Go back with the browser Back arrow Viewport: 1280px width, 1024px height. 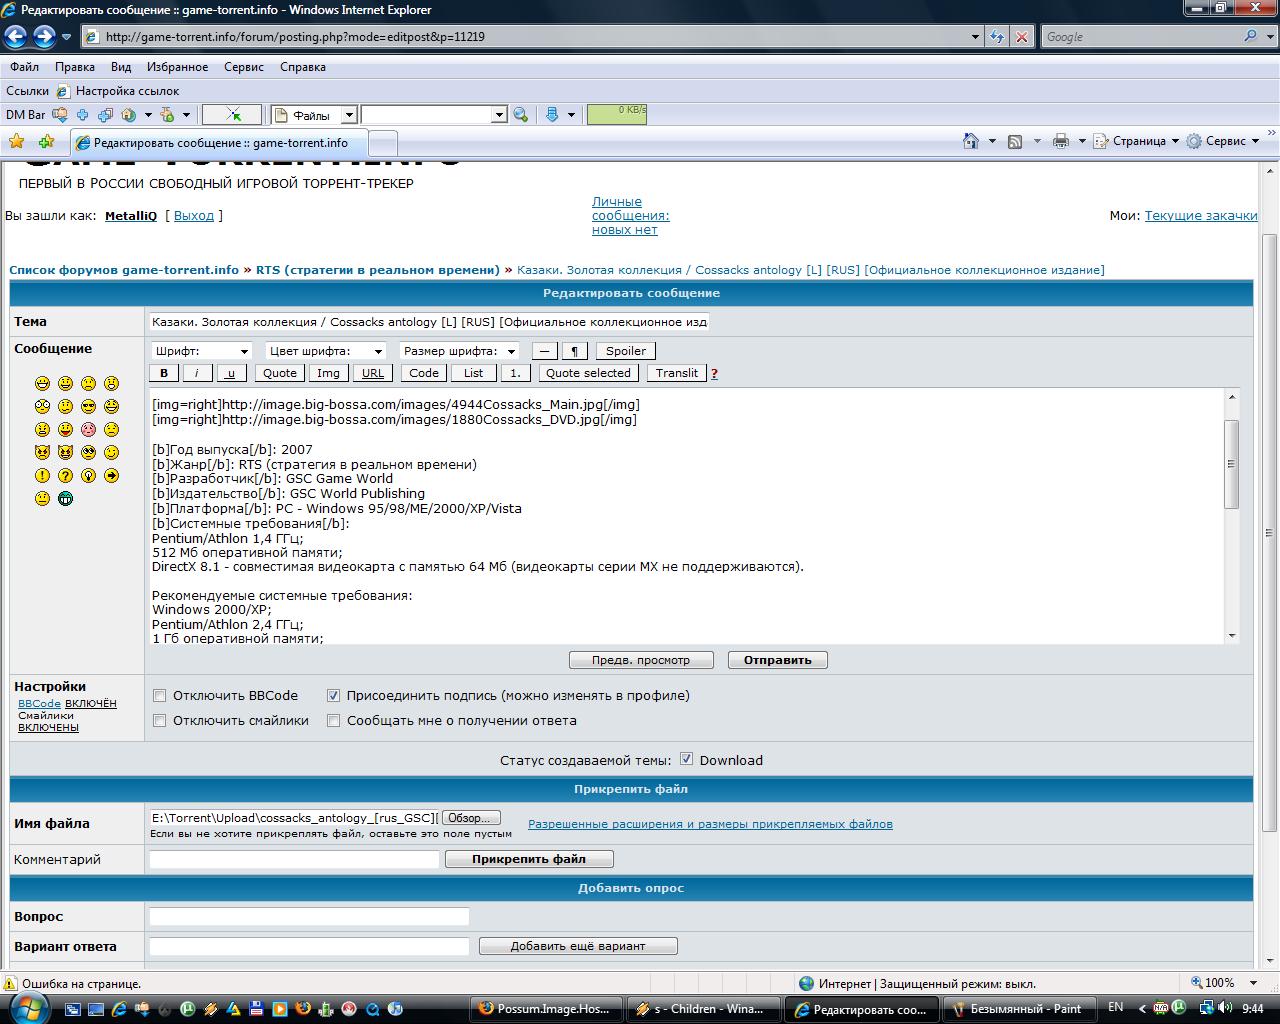(16, 37)
